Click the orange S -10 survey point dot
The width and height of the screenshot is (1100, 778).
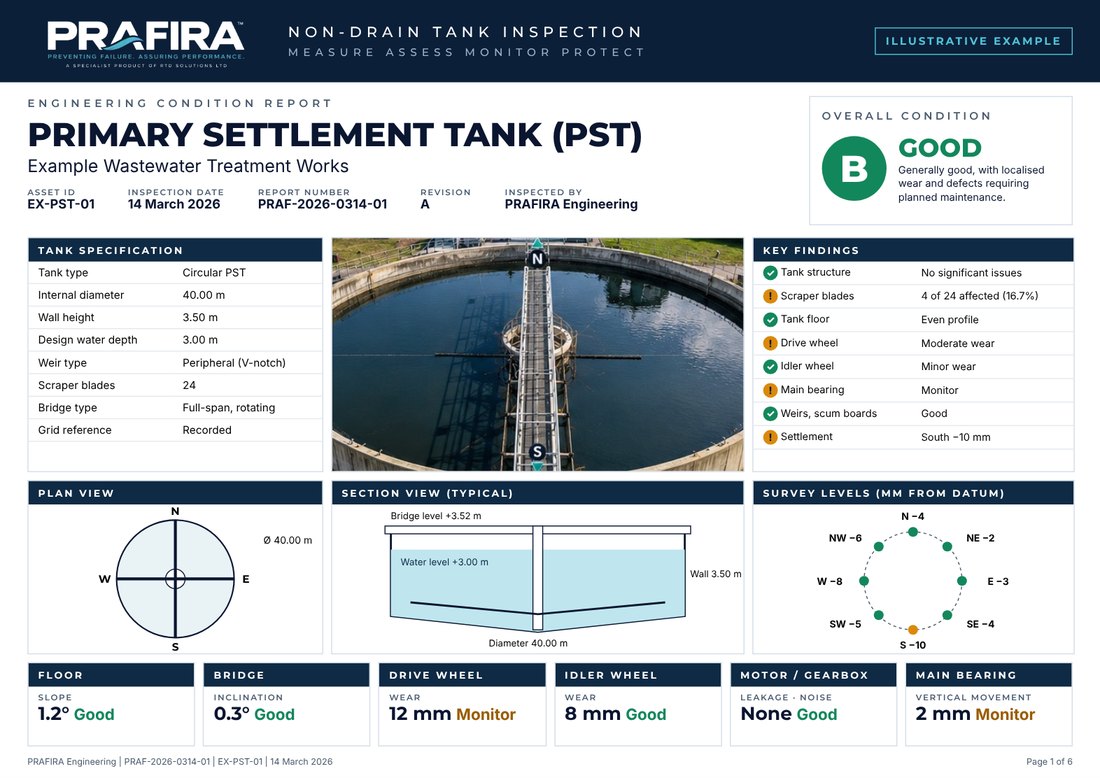[x=913, y=629]
